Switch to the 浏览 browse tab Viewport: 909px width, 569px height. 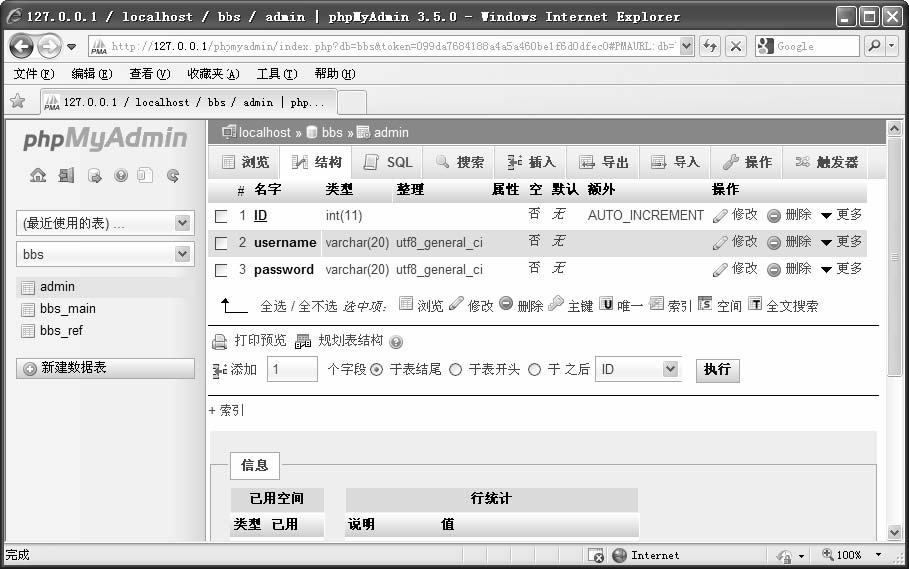245,162
